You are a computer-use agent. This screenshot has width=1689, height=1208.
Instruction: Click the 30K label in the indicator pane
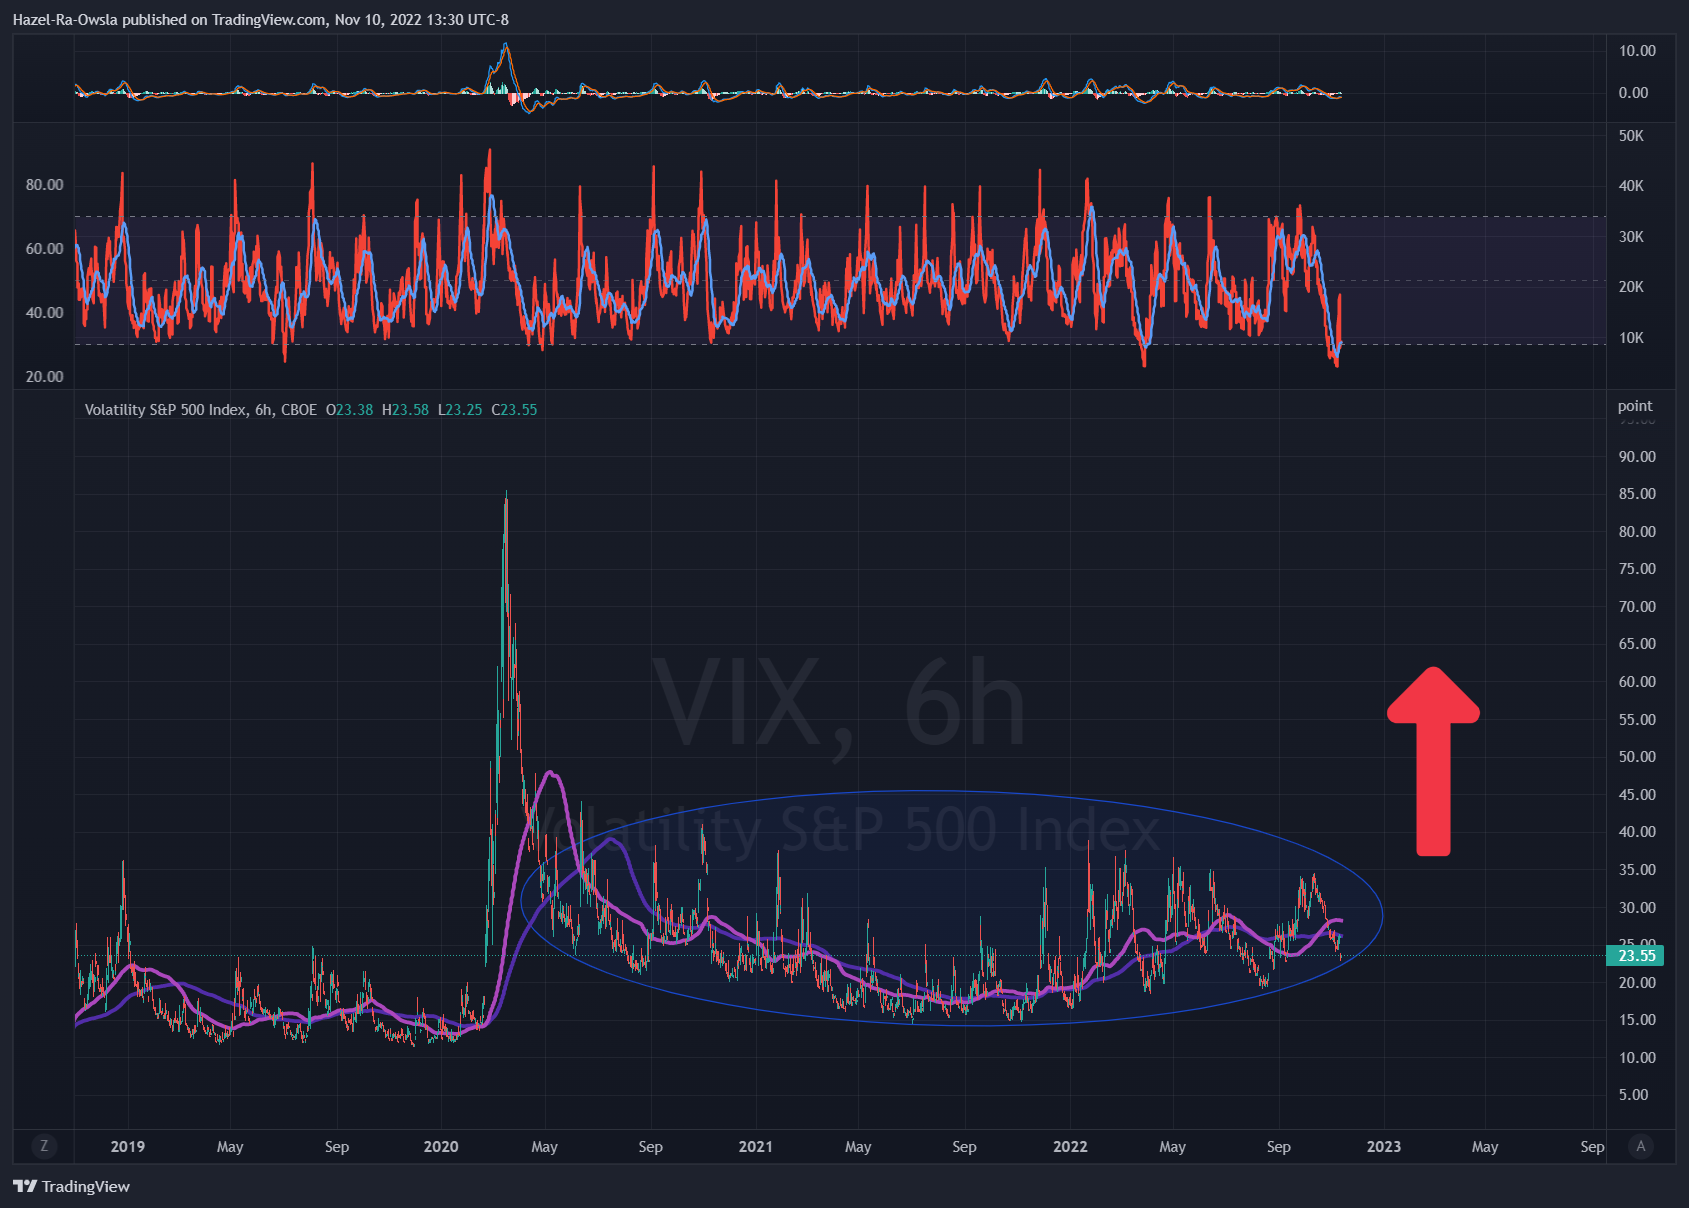pos(1631,236)
